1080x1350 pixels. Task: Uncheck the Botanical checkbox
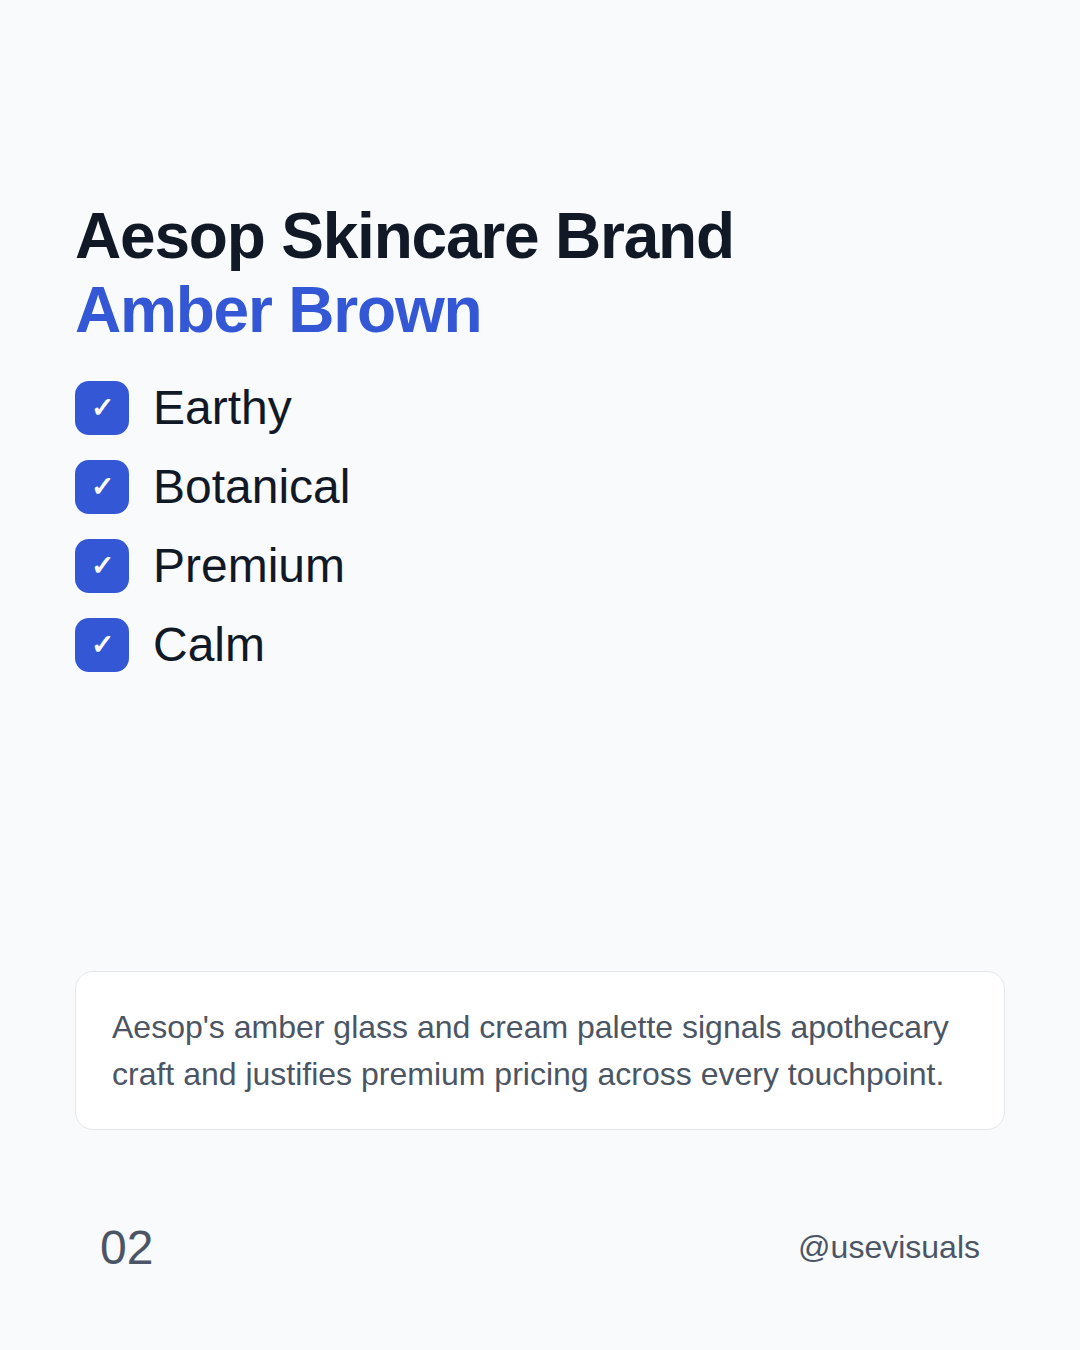(102, 487)
